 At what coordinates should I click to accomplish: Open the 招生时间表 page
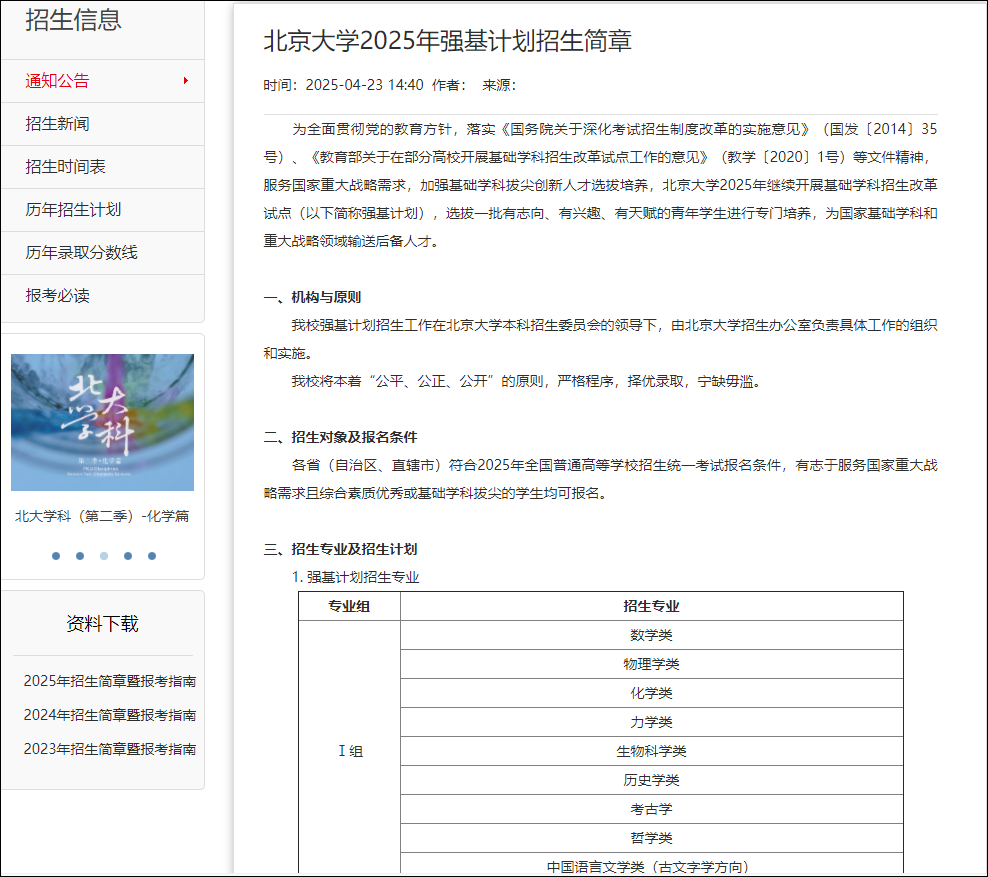point(65,167)
